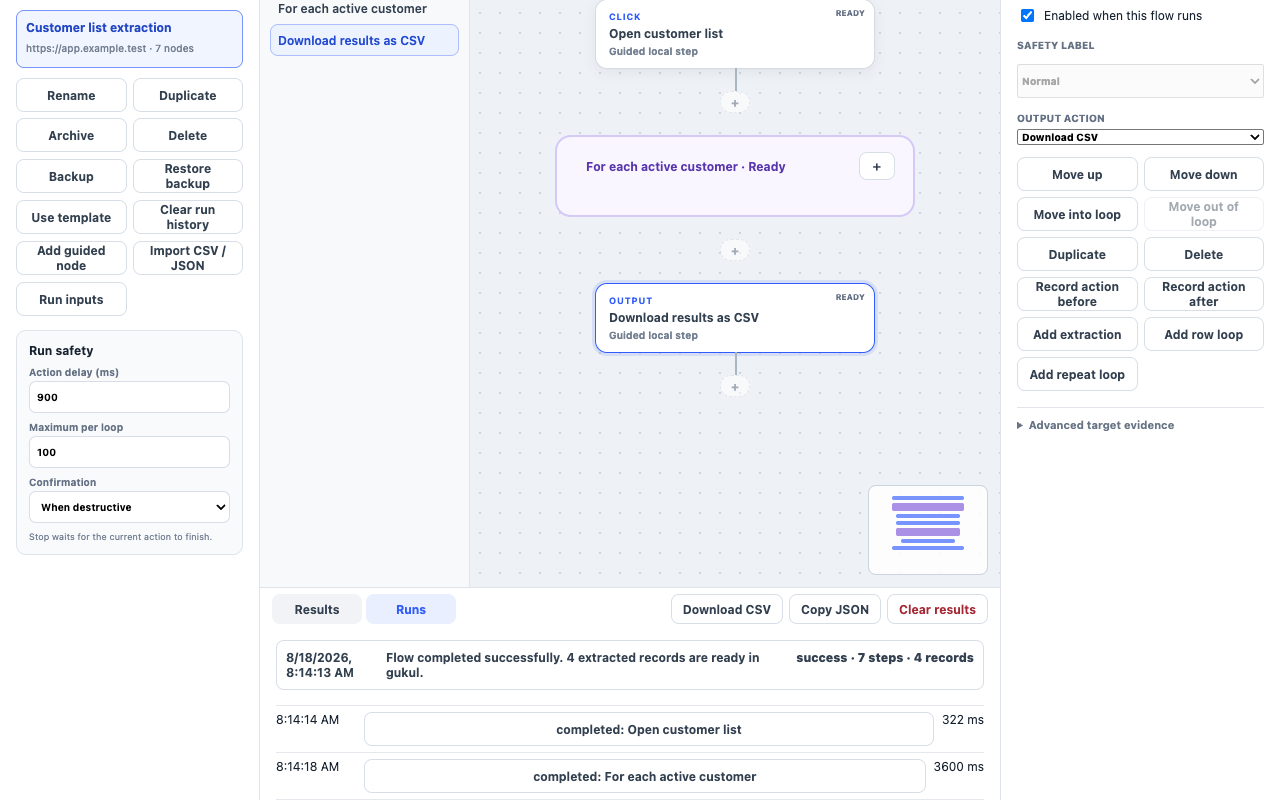Expand Advanced target evidence section
The image size is (1280, 800).
tap(1095, 425)
